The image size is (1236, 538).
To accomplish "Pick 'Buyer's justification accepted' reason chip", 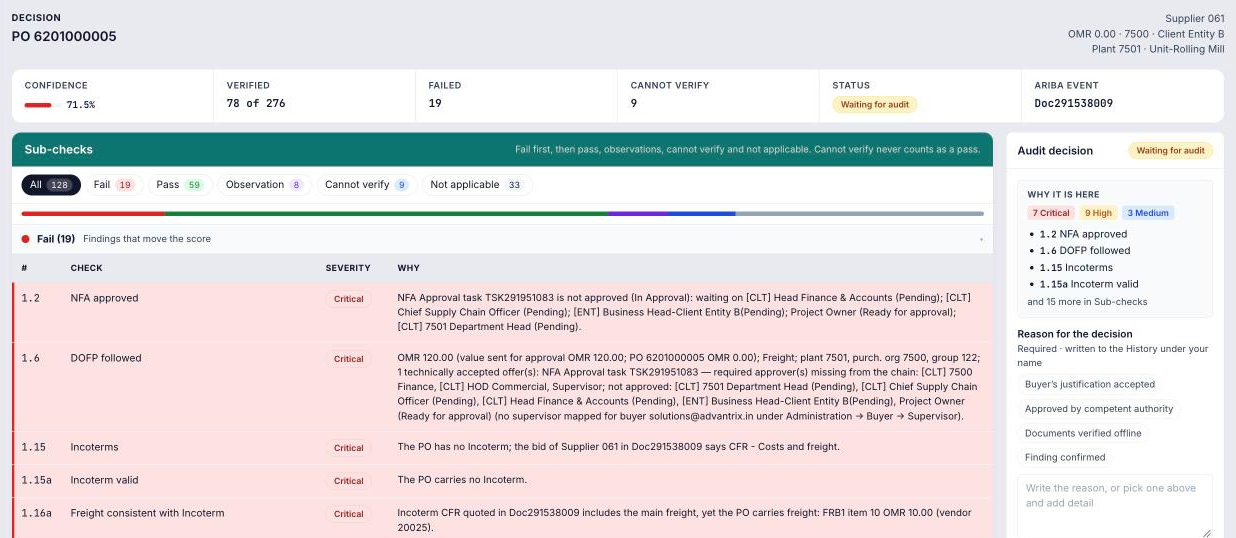I will (1090, 384).
